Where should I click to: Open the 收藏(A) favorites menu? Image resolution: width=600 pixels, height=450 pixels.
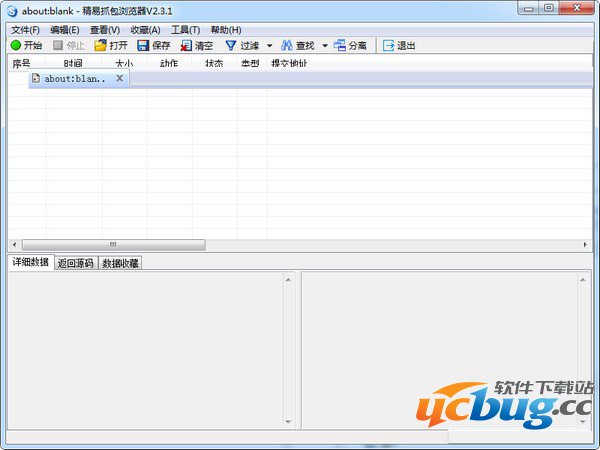tap(145, 30)
